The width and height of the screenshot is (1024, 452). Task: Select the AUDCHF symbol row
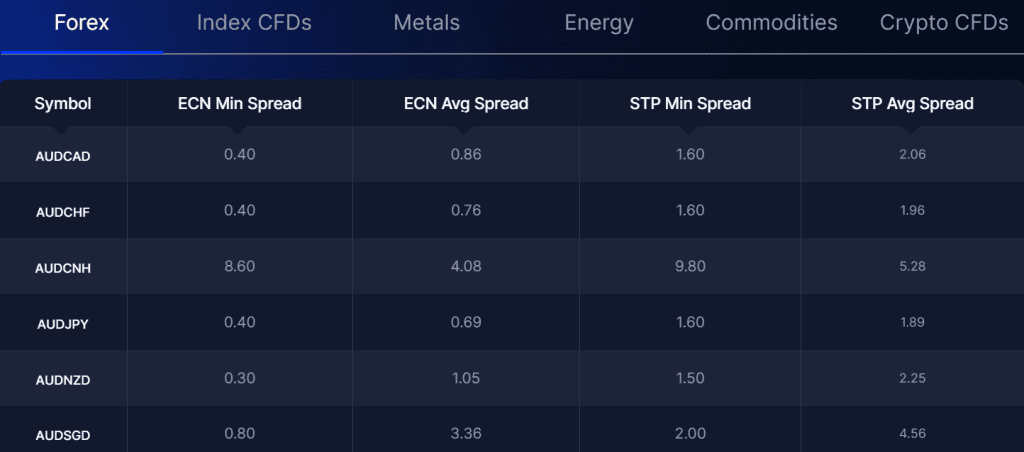pyautogui.click(x=63, y=211)
